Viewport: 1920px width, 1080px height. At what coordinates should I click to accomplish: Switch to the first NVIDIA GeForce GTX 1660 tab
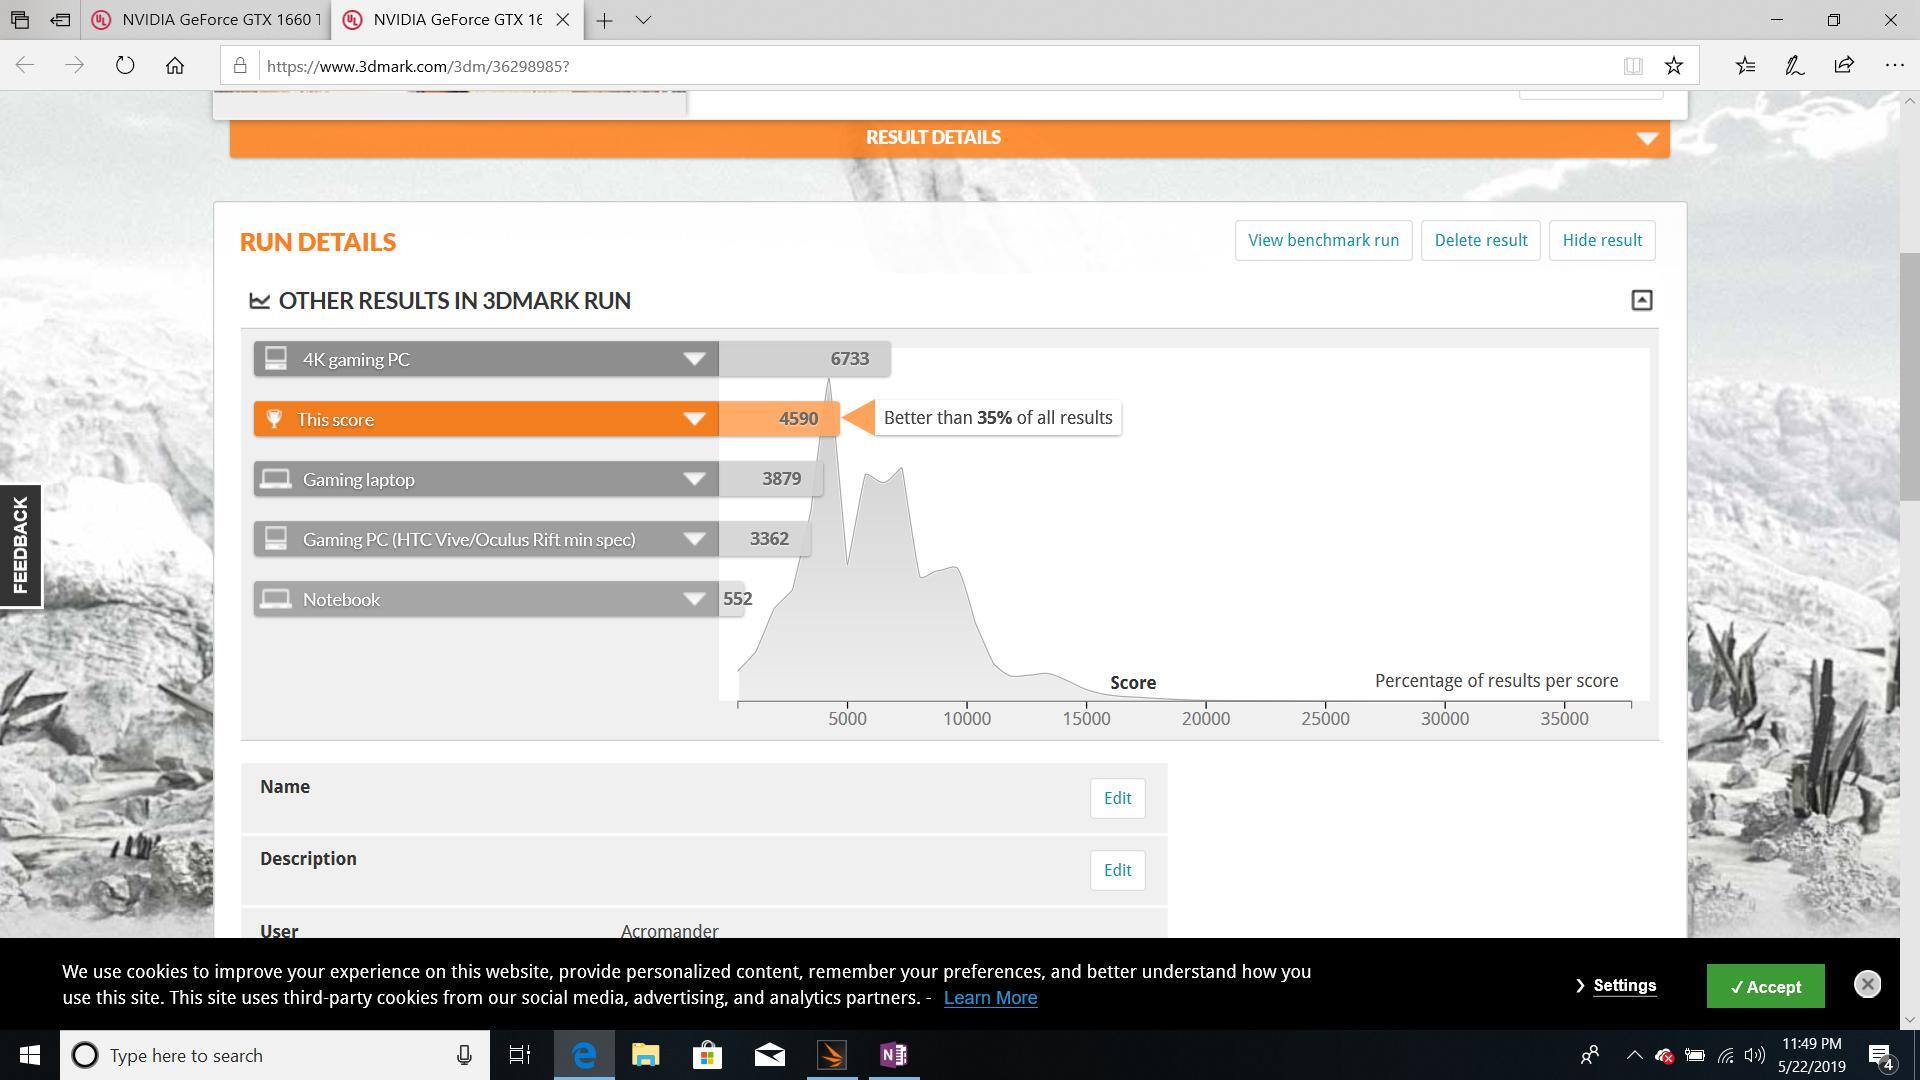click(x=210, y=20)
